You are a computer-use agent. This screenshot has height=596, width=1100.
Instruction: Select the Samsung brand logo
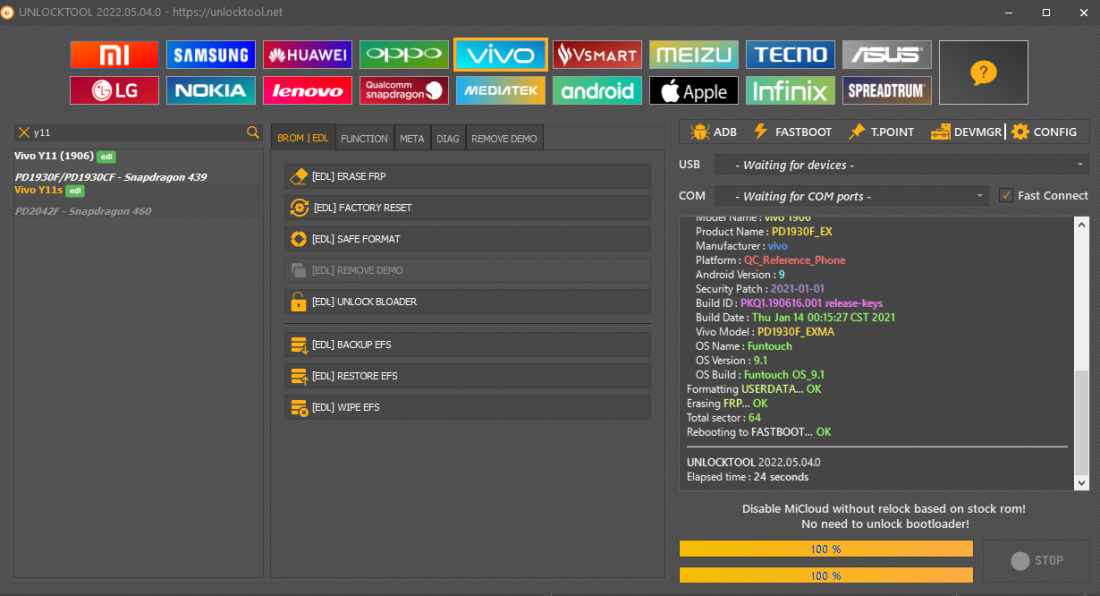[210, 55]
